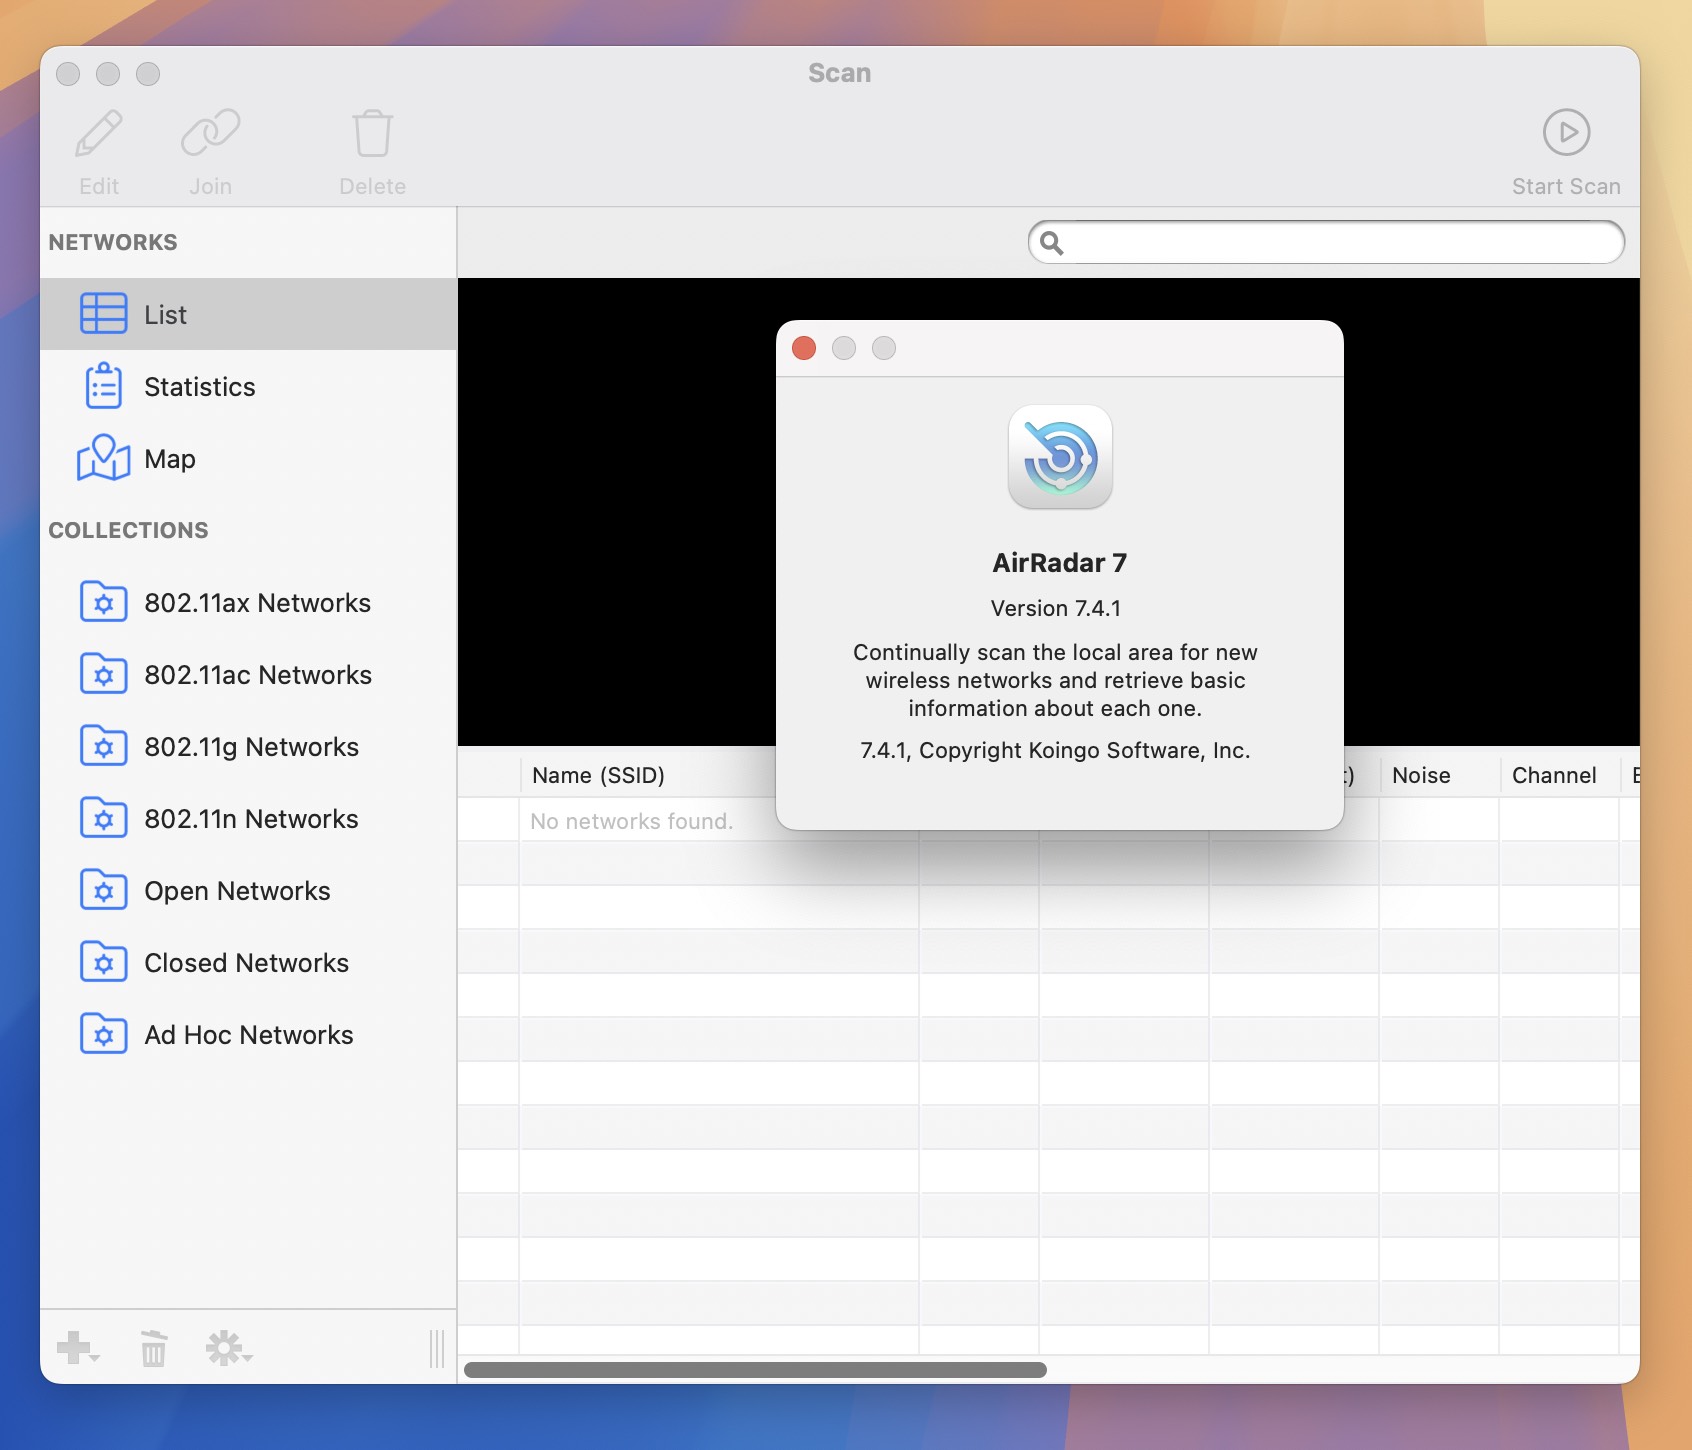Click the List table icon
Viewport: 1692px width, 1450px height.
103,313
